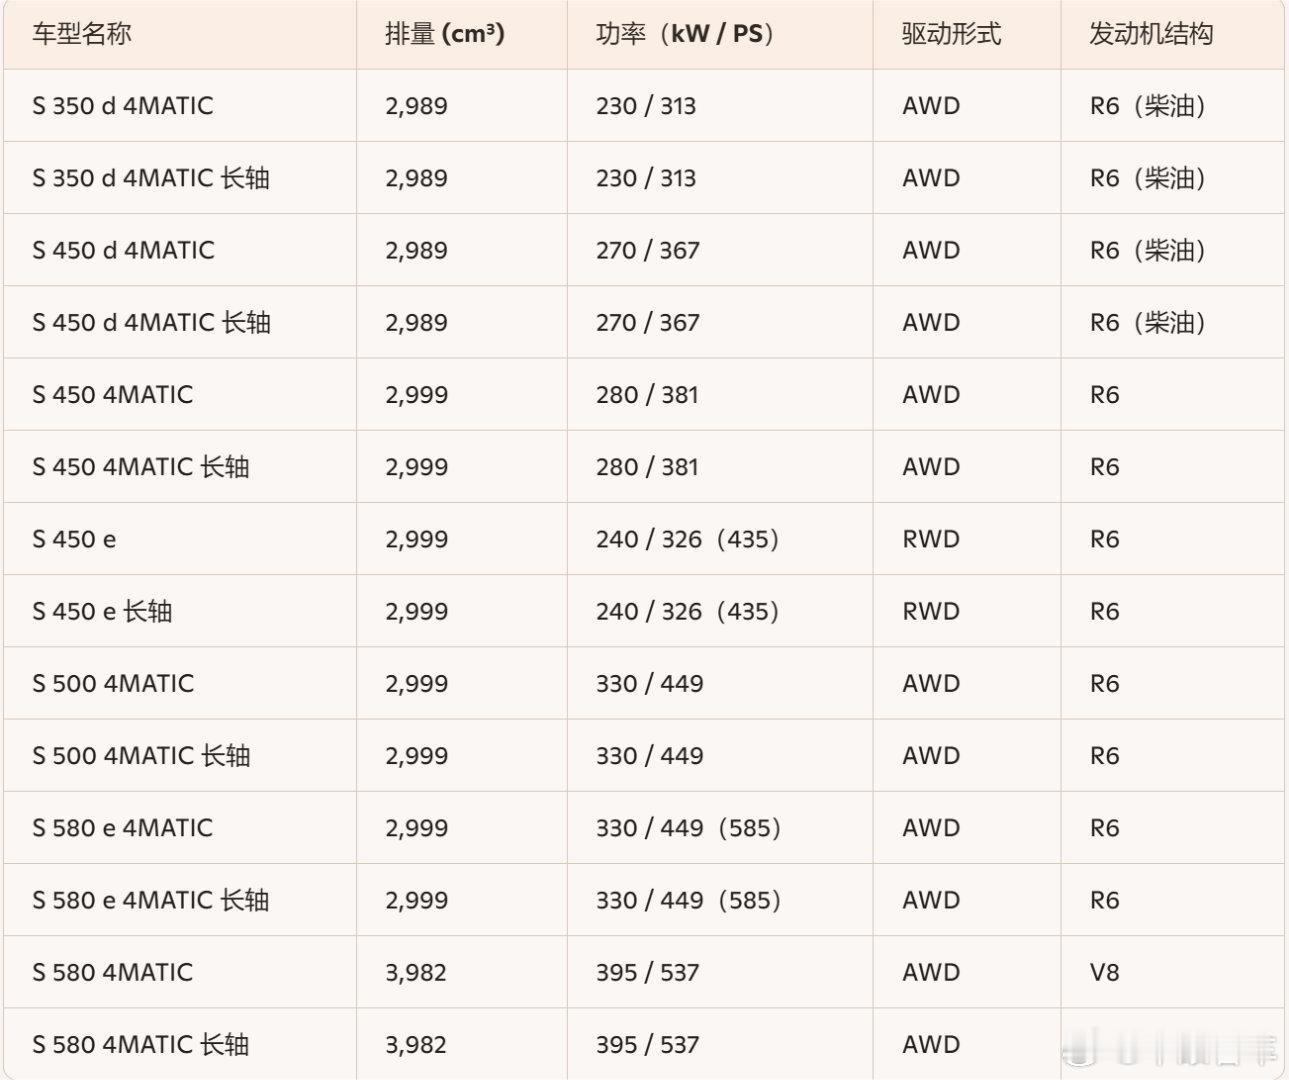Viewport: 1289px width, 1080px height.
Task: Click R6 engine in the S 500 4MATIC row
Action: [1105, 683]
